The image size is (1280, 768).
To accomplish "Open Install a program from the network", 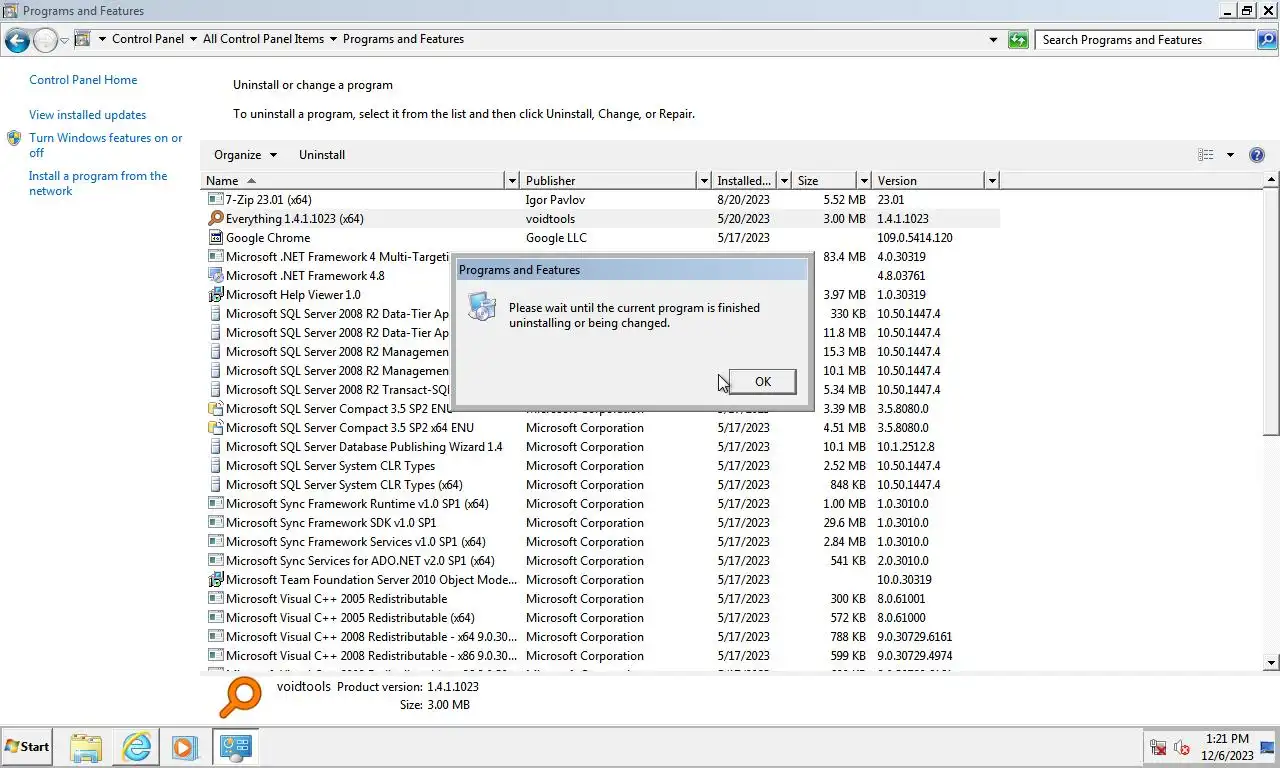I will pos(98,184).
